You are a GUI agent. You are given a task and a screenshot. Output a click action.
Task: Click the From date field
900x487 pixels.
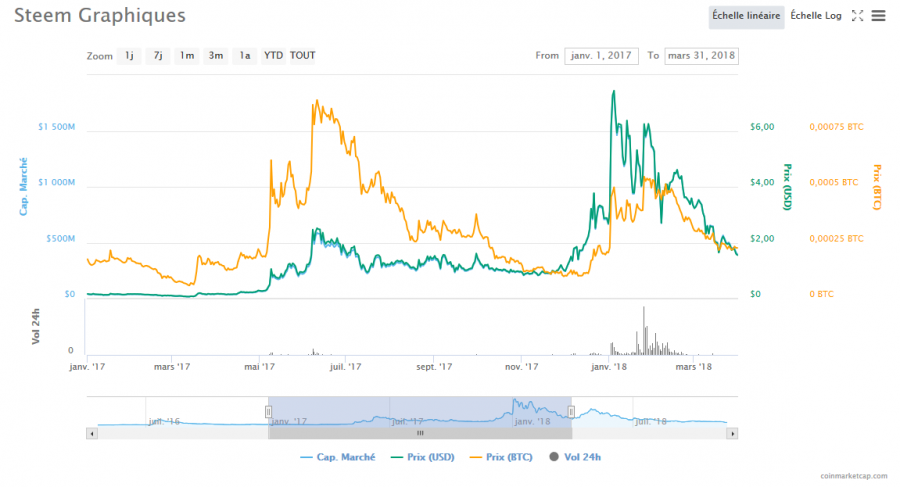[600, 56]
